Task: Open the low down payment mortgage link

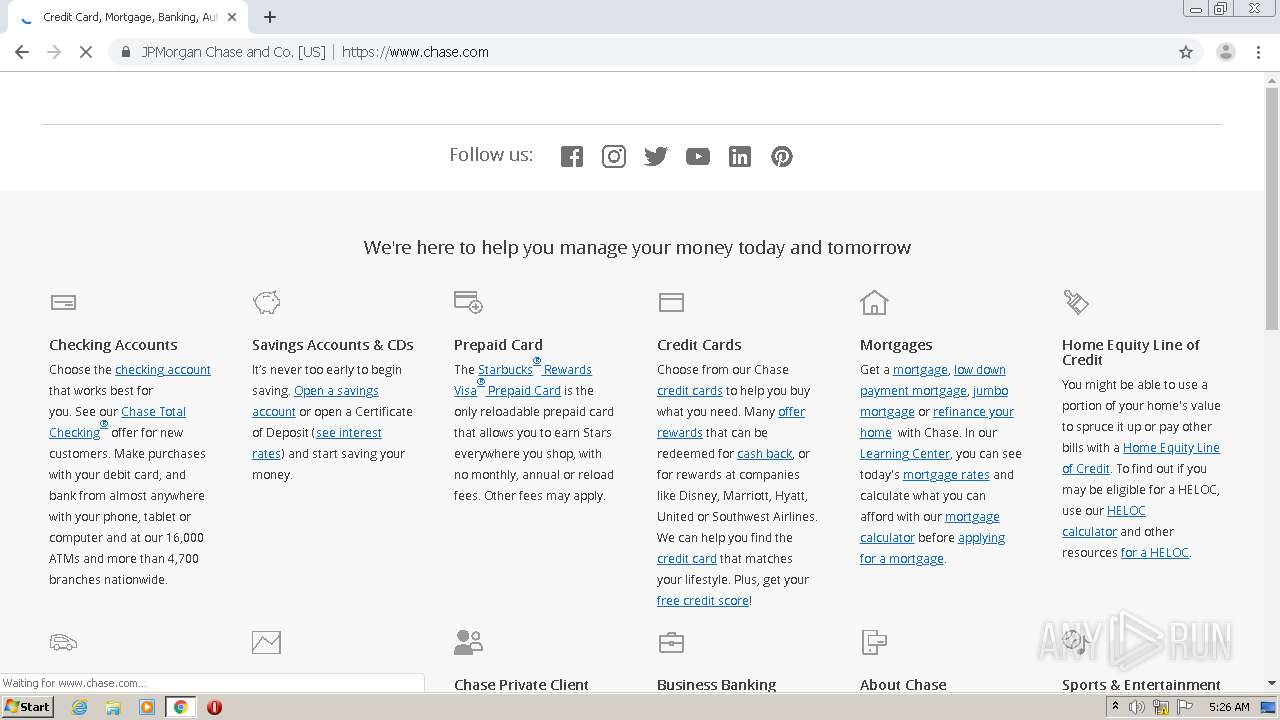Action: point(933,380)
